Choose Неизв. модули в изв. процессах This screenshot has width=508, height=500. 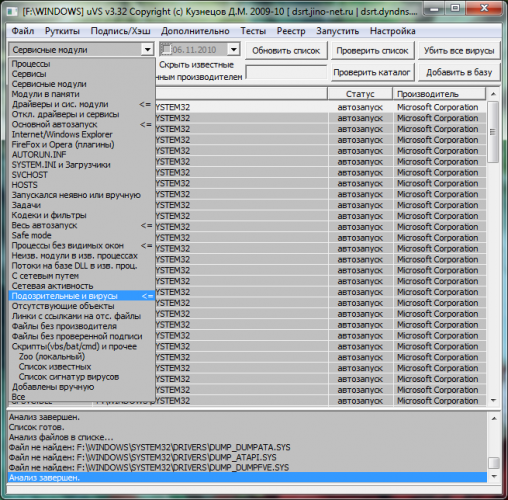point(82,255)
